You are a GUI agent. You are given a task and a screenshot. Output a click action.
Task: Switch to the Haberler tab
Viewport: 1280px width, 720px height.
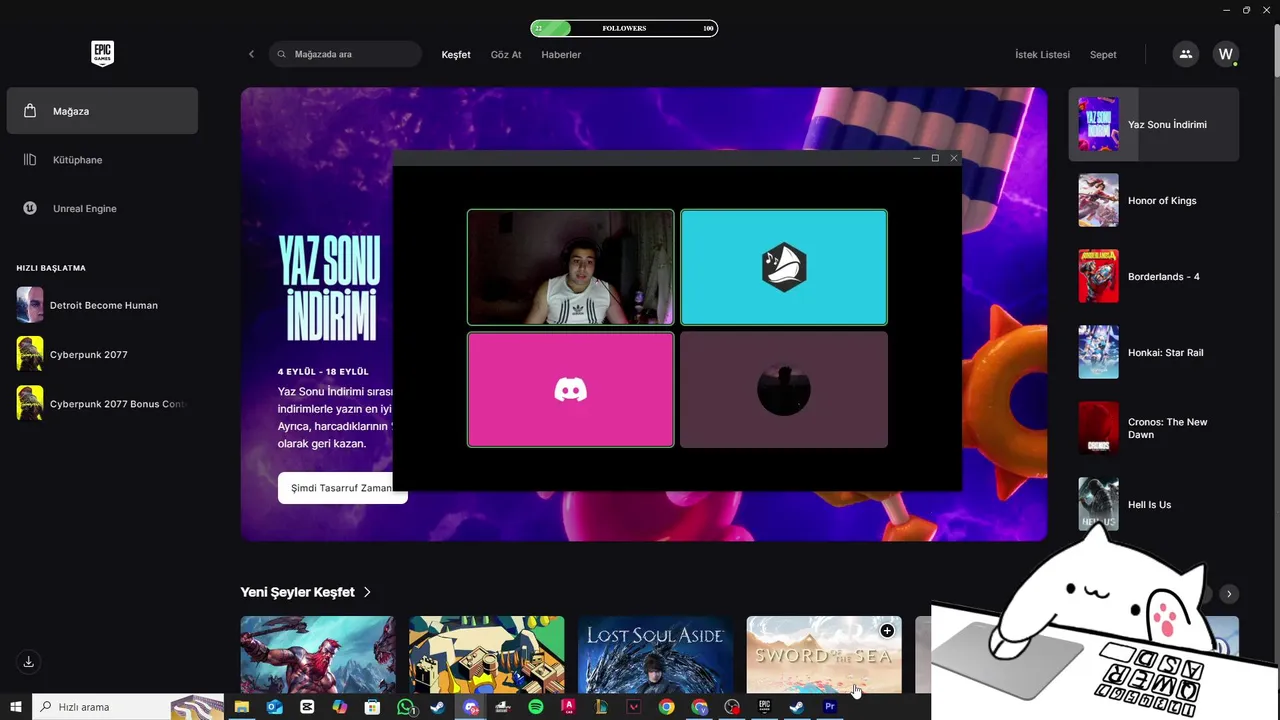click(561, 55)
